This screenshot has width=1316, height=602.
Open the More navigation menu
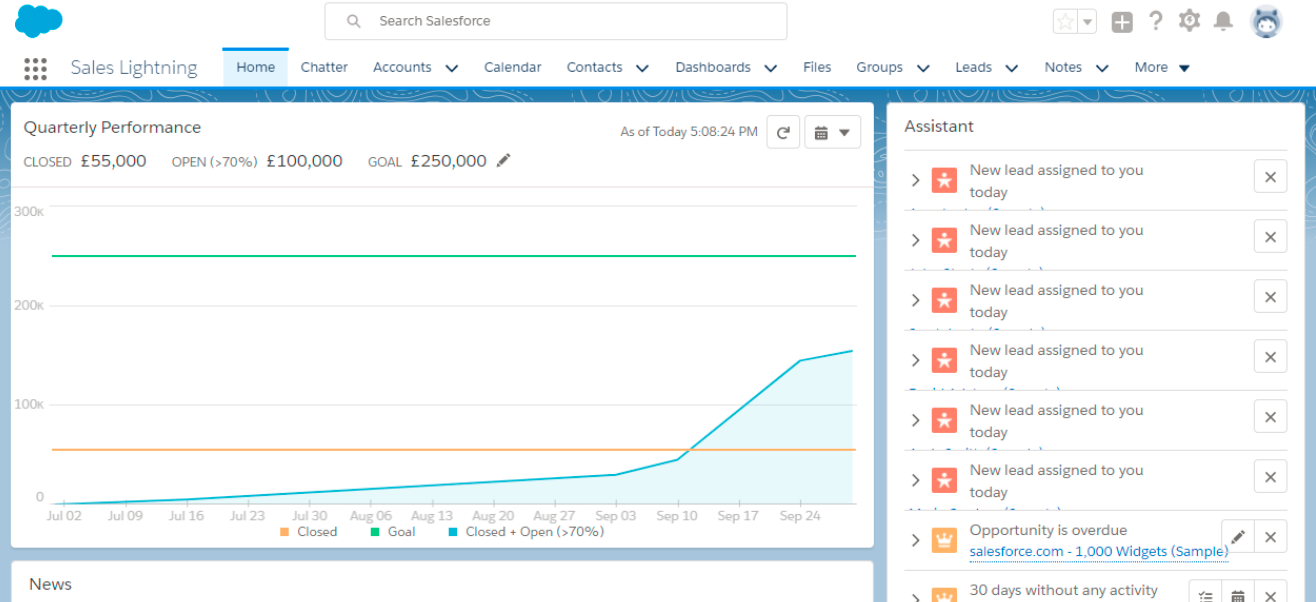pos(1162,67)
